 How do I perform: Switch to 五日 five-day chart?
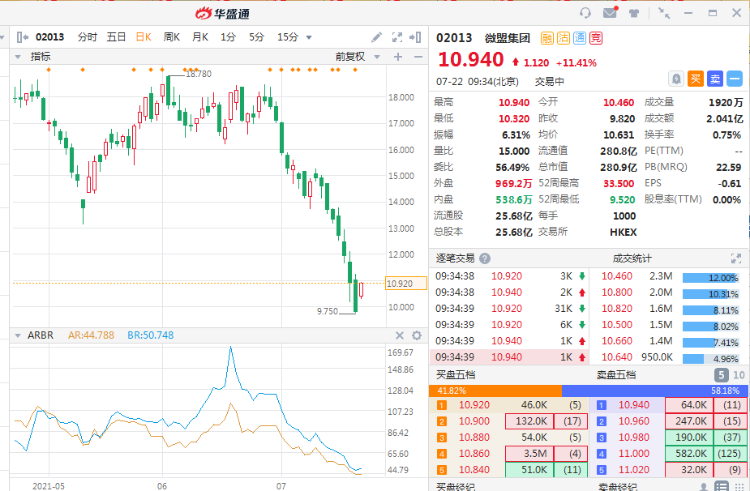coord(116,37)
